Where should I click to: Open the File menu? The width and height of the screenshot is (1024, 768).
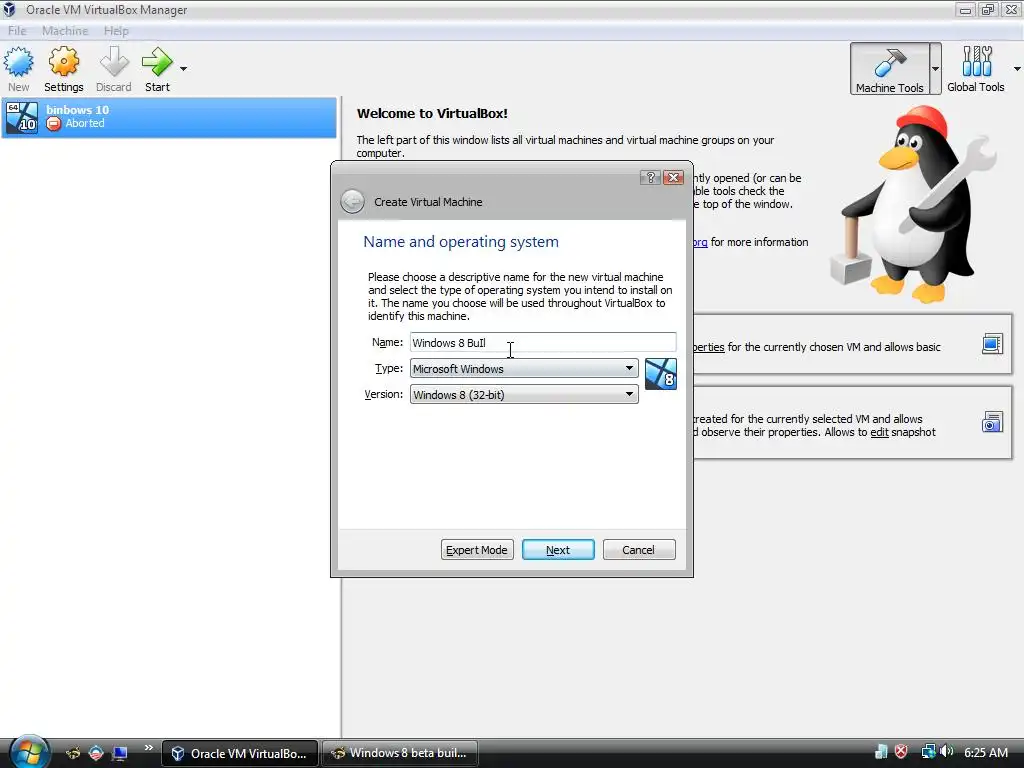pyautogui.click(x=17, y=31)
